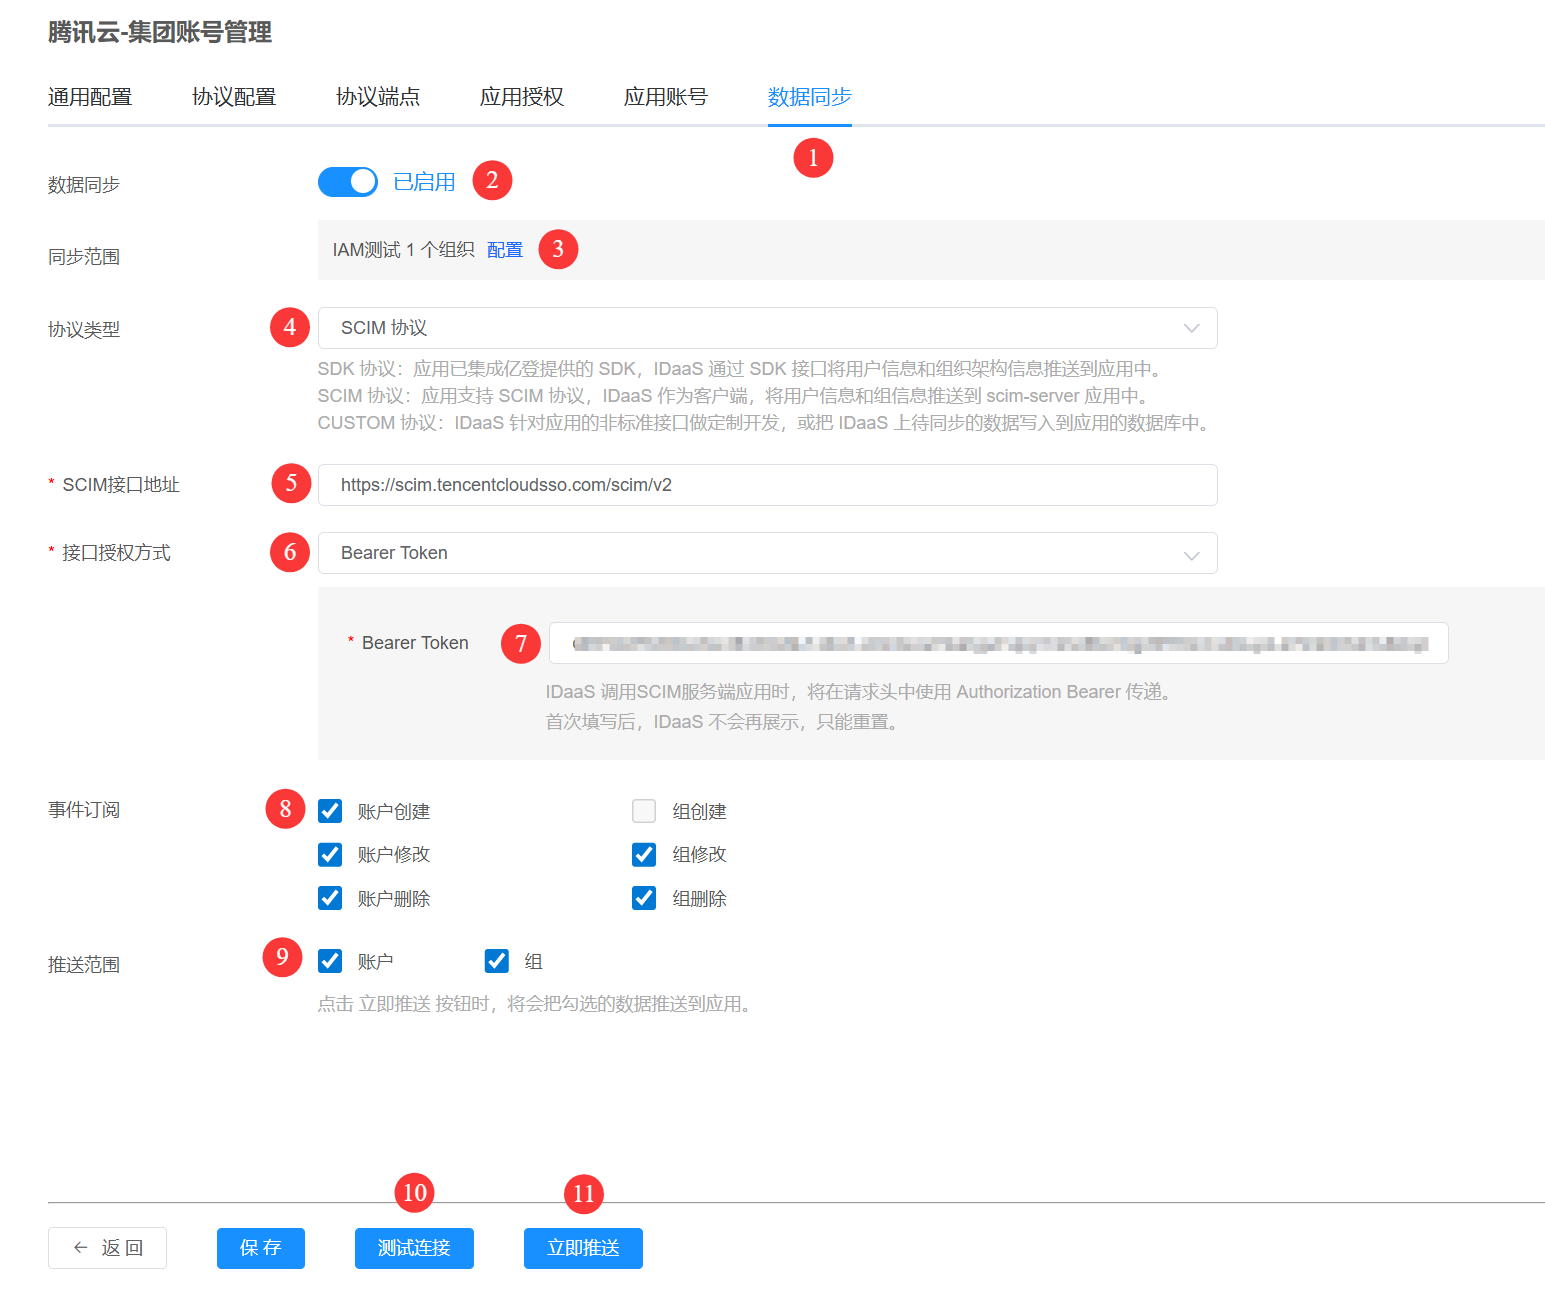Image resolution: width=1545 pixels, height=1293 pixels.
Task: Click the 配置 link for sync scope
Action: click(x=505, y=250)
